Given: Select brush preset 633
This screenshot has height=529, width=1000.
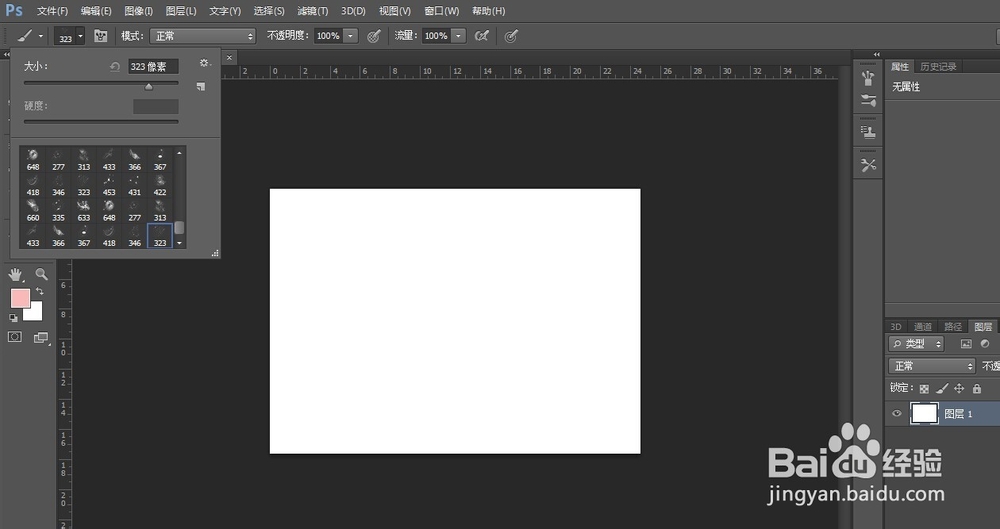Looking at the screenshot, I should [84, 211].
